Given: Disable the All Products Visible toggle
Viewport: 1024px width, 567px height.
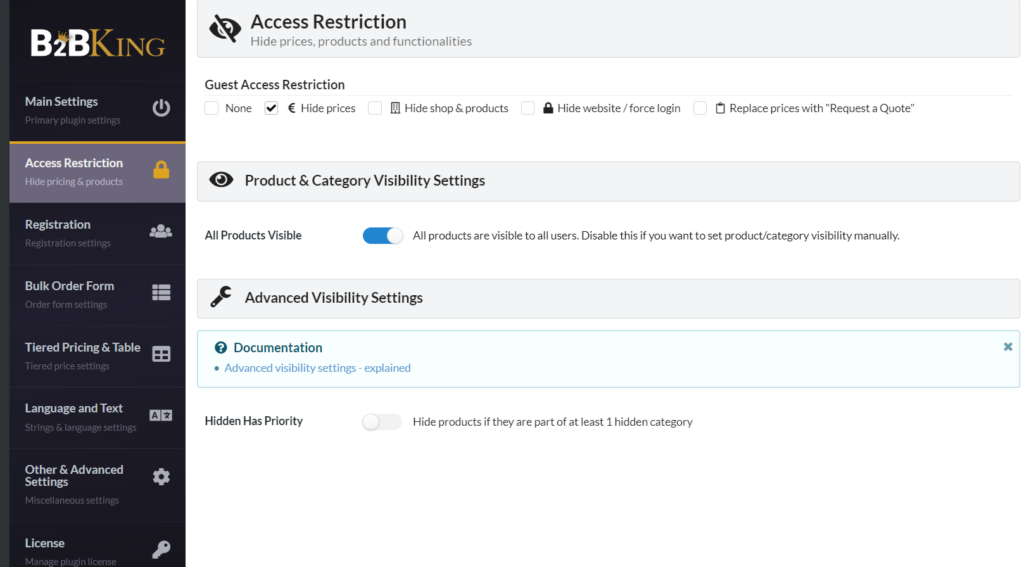Looking at the screenshot, I should [x=382, y=236].
